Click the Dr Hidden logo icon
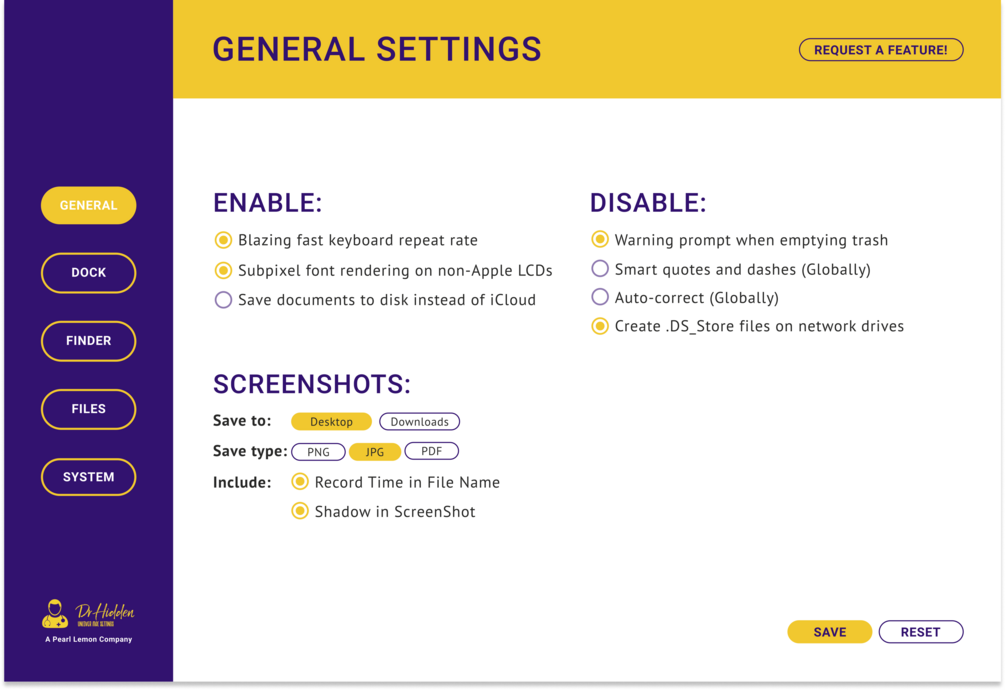1005x690 pixels. click(56, 613)
